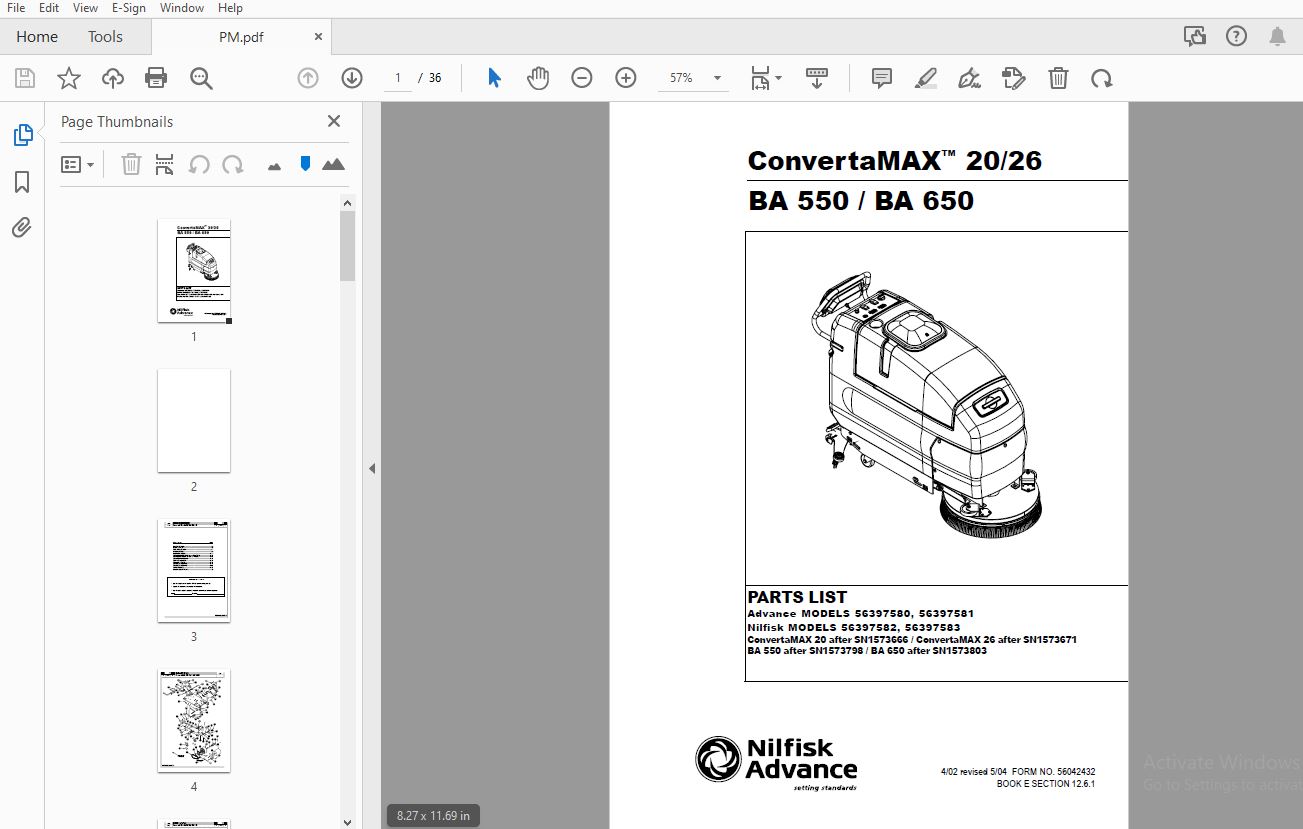The image size is (1303, 829).
Task: Toggle the Page Thumbnails pane icon
Action: pyautogui.click(x=22, y=135)
